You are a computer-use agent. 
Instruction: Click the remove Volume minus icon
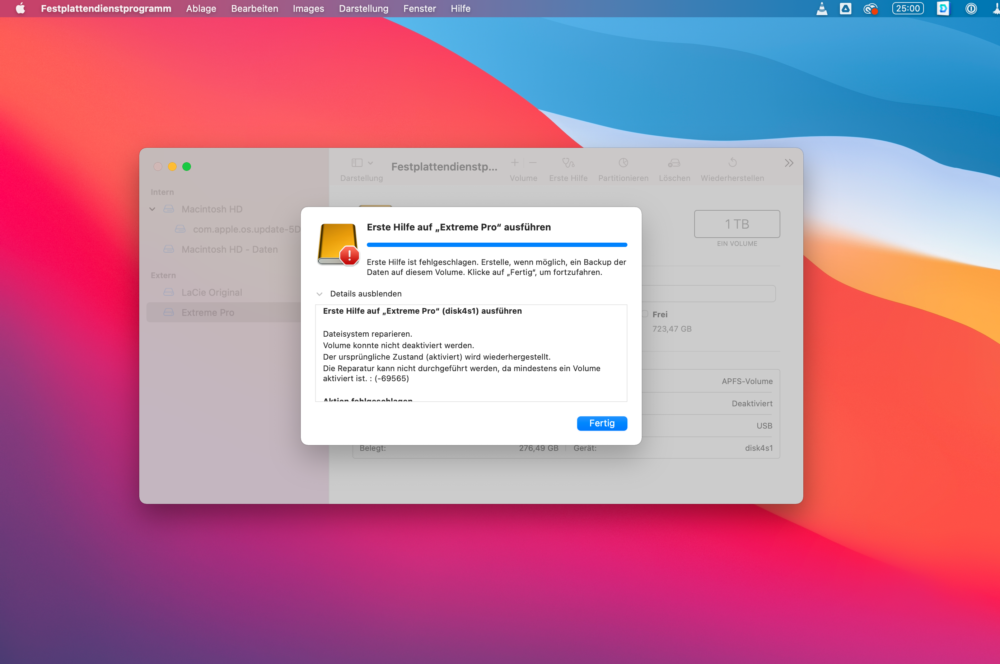(x=533, y=163)
